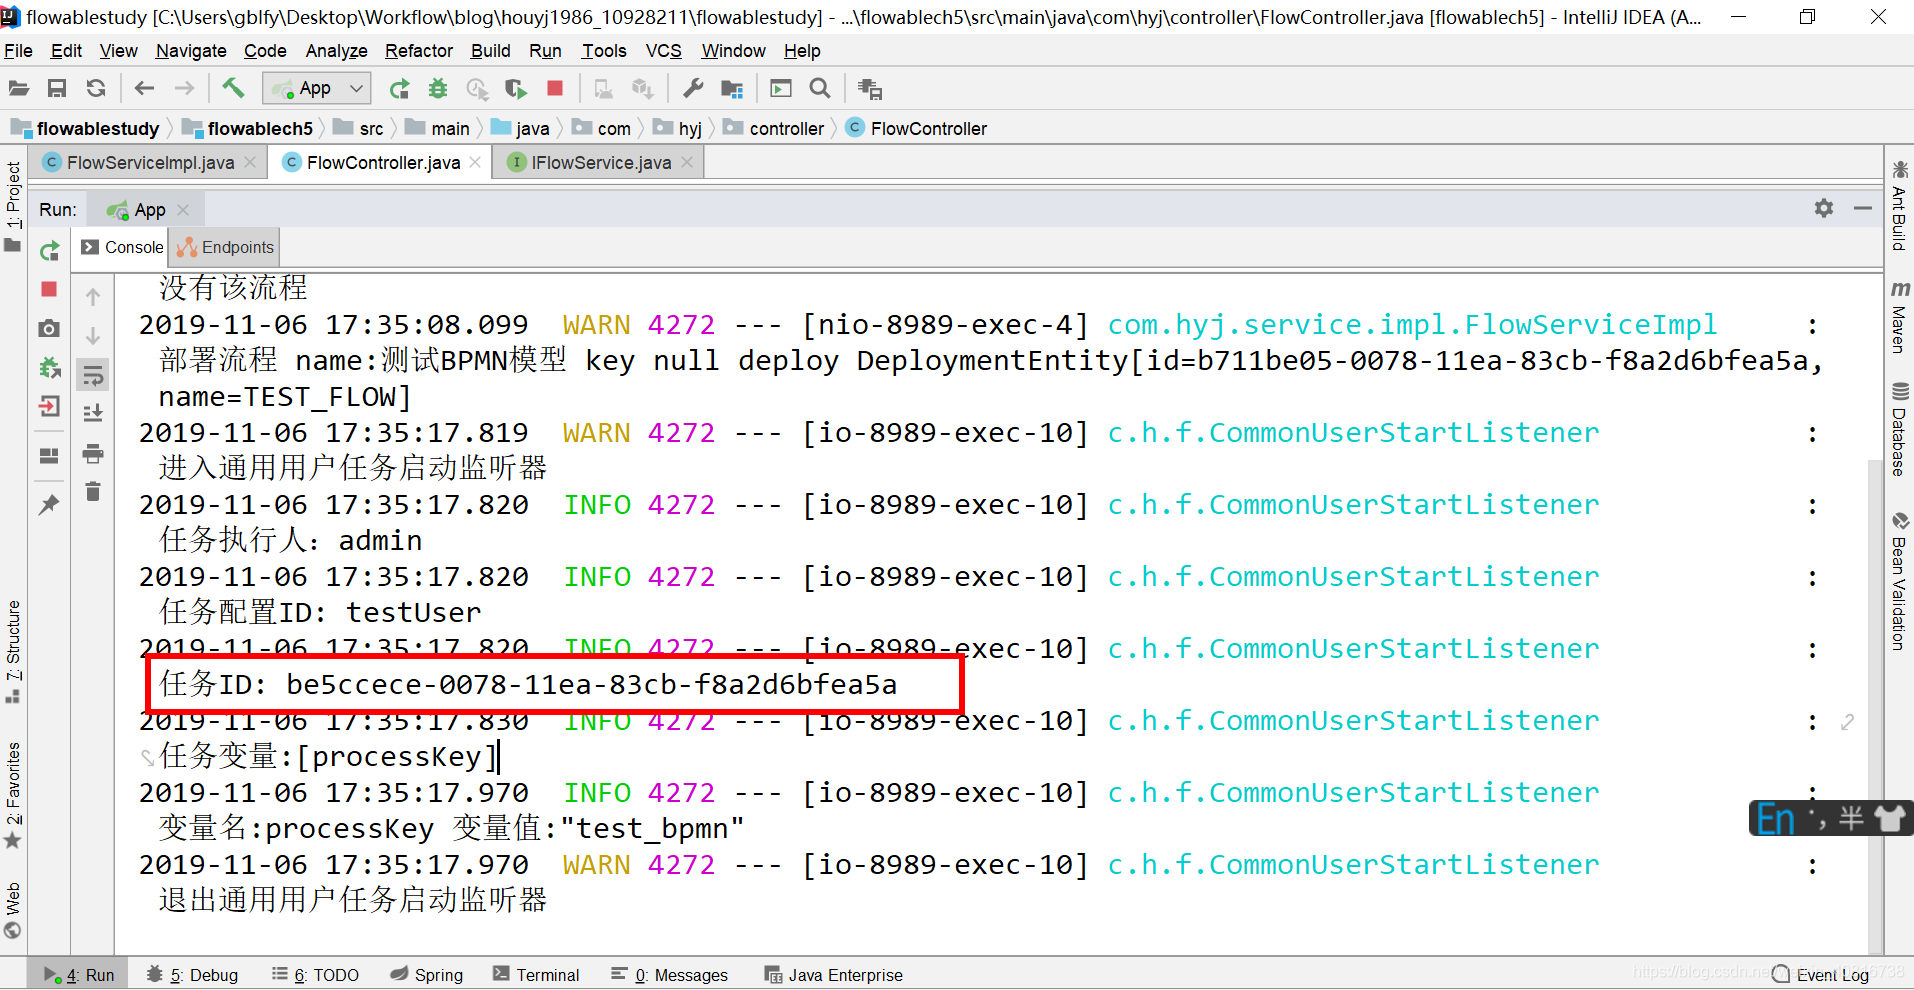Open Messages tool window
The width and height of the screenshot is (1914, 990).
pos(669,975)
